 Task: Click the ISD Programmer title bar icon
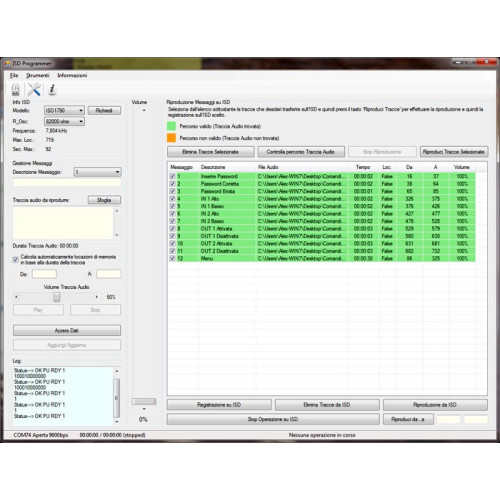tap(7, 63)
